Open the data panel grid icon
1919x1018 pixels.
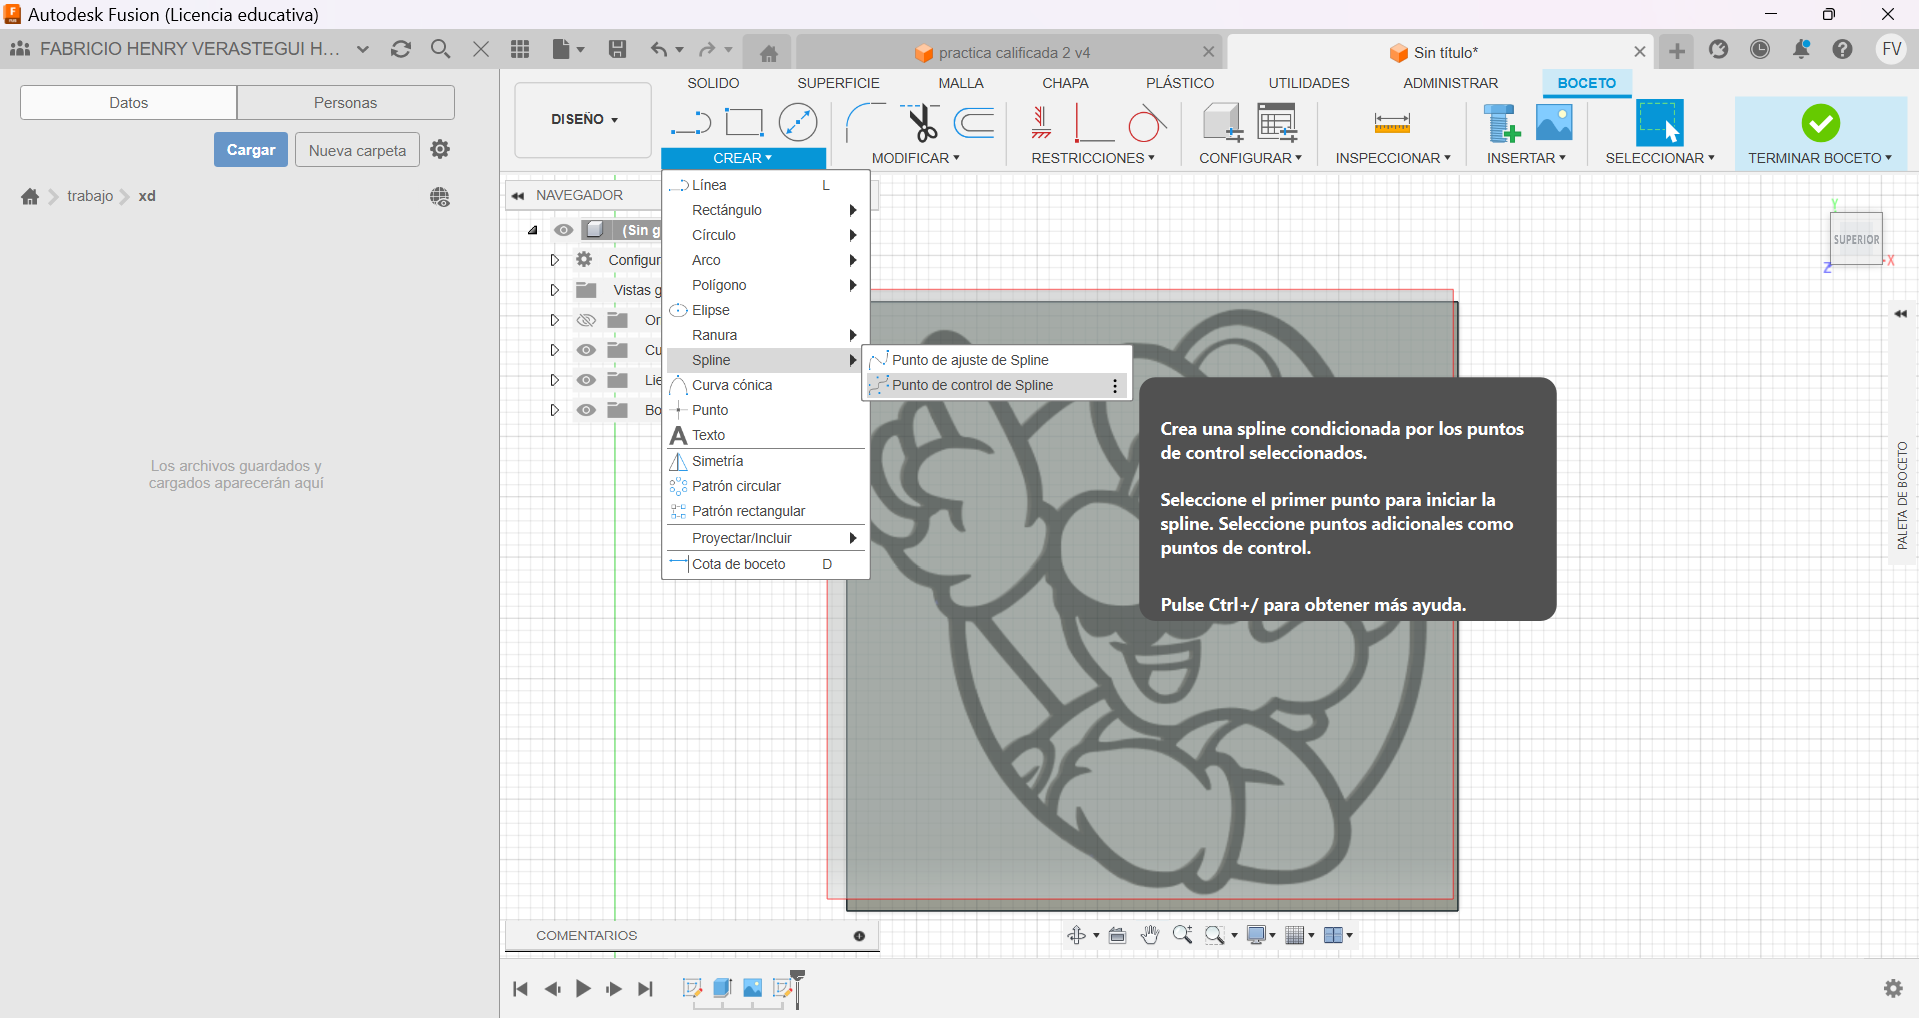point(520,49)
